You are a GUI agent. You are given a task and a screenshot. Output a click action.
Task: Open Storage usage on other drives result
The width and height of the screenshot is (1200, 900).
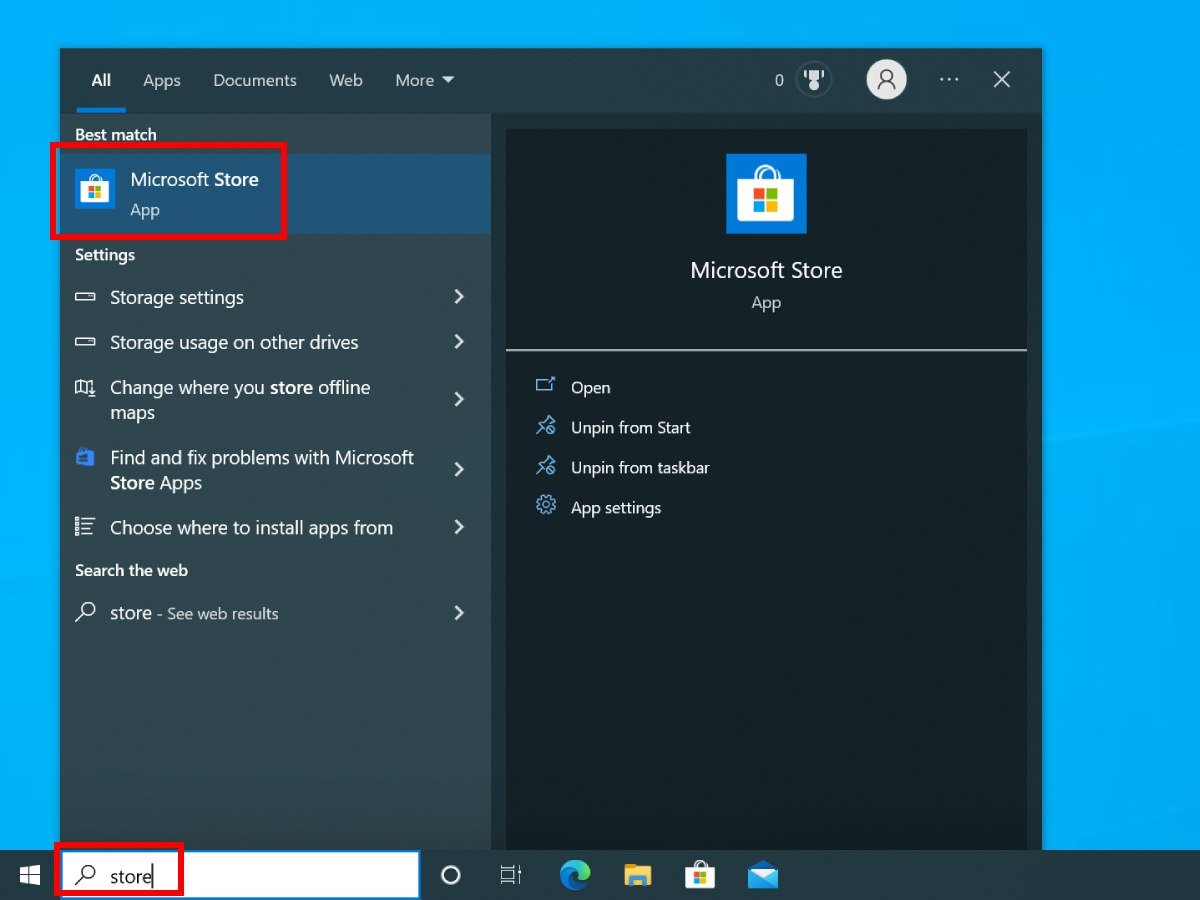(275, 342)
